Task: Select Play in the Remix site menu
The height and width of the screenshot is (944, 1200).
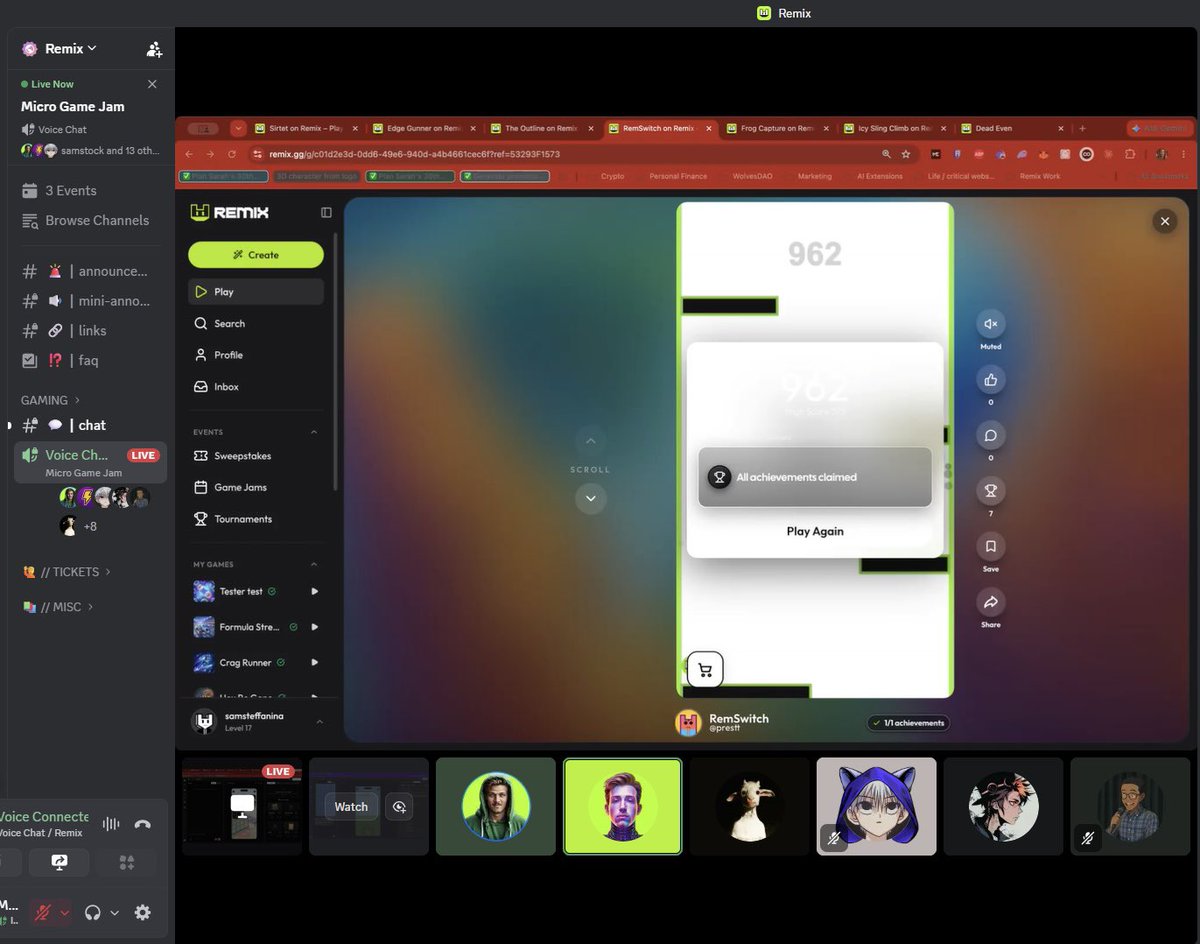Action: click(255, 292)
